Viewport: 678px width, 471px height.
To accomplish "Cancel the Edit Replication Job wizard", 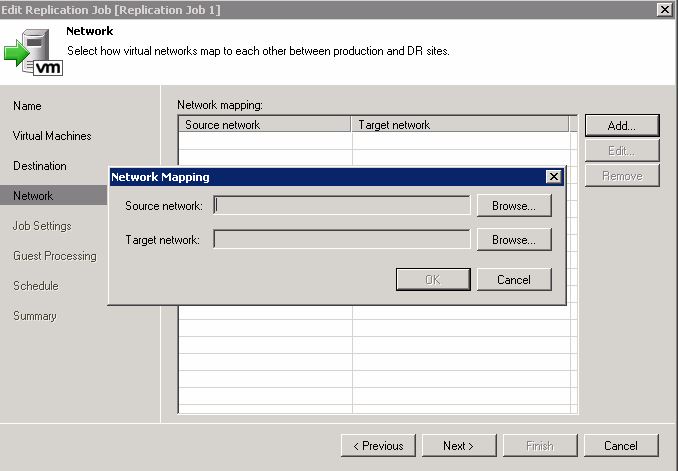I will point(621,445).
